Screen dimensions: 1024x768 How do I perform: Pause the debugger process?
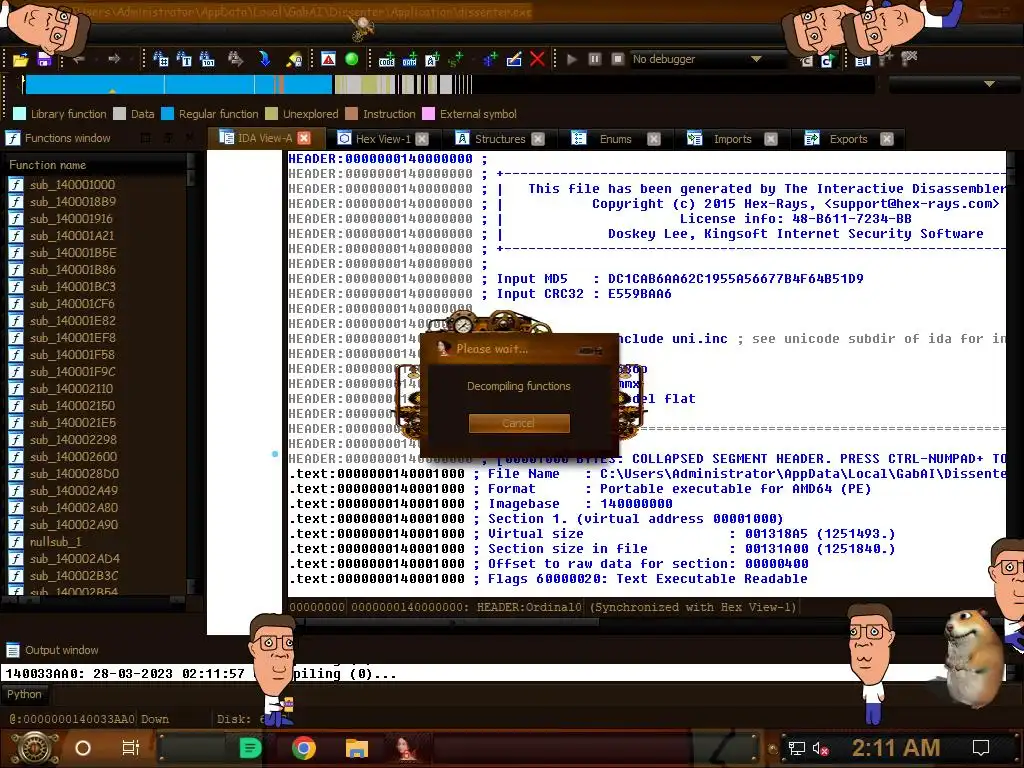595,59
